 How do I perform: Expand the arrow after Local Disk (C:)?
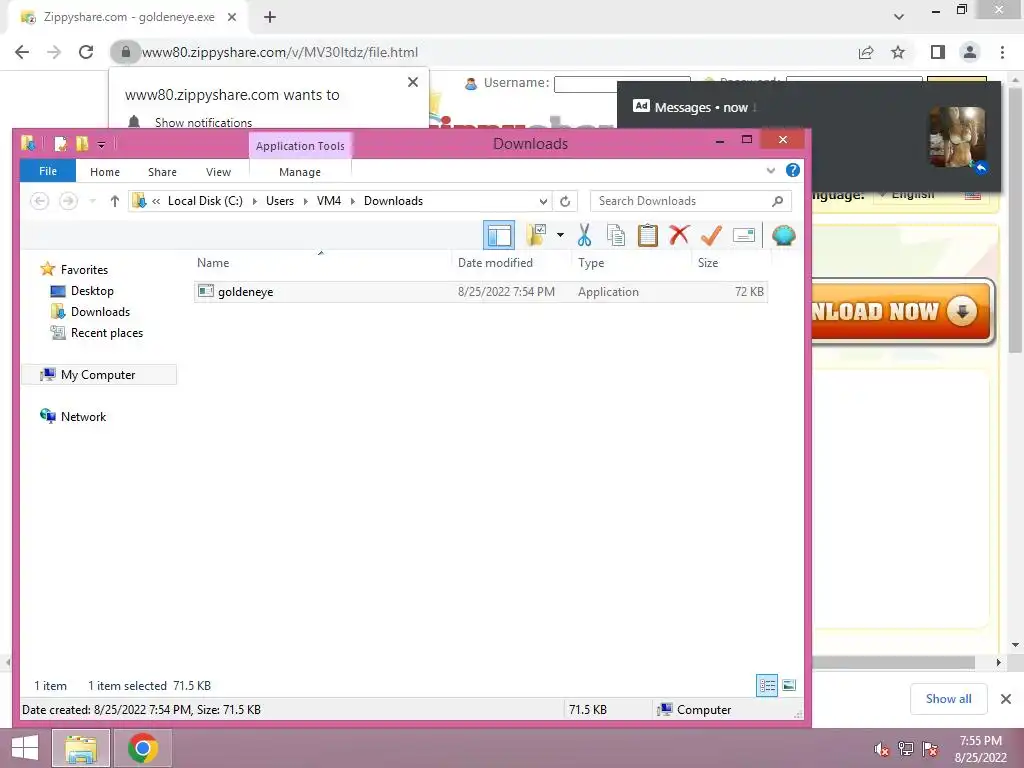point(254,201)
